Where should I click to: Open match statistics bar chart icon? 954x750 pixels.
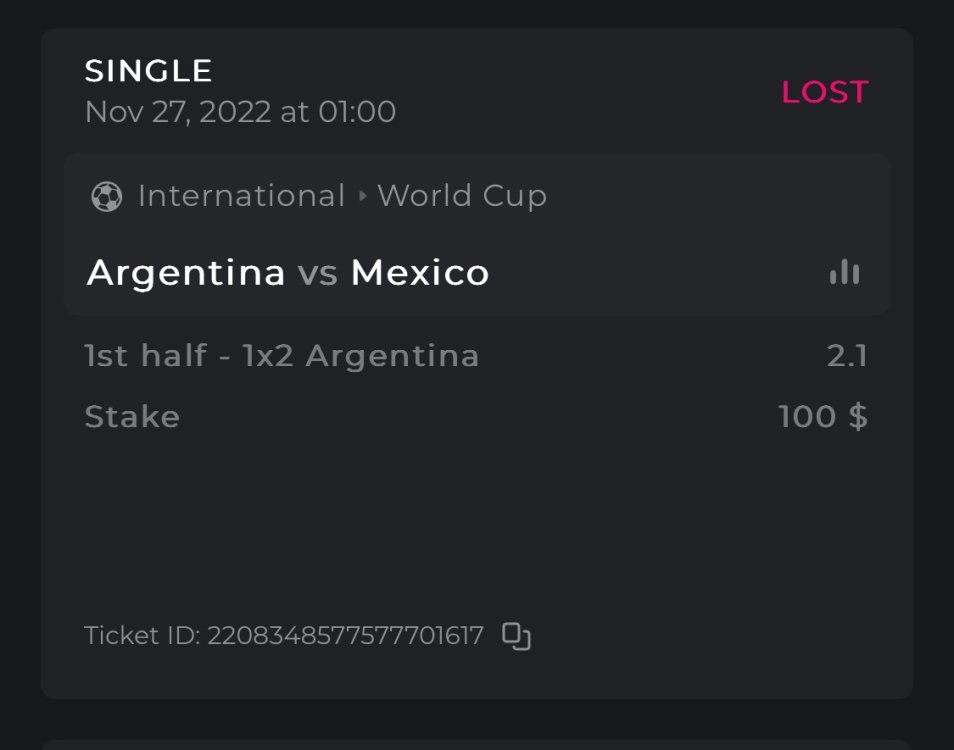pos(844,272)
